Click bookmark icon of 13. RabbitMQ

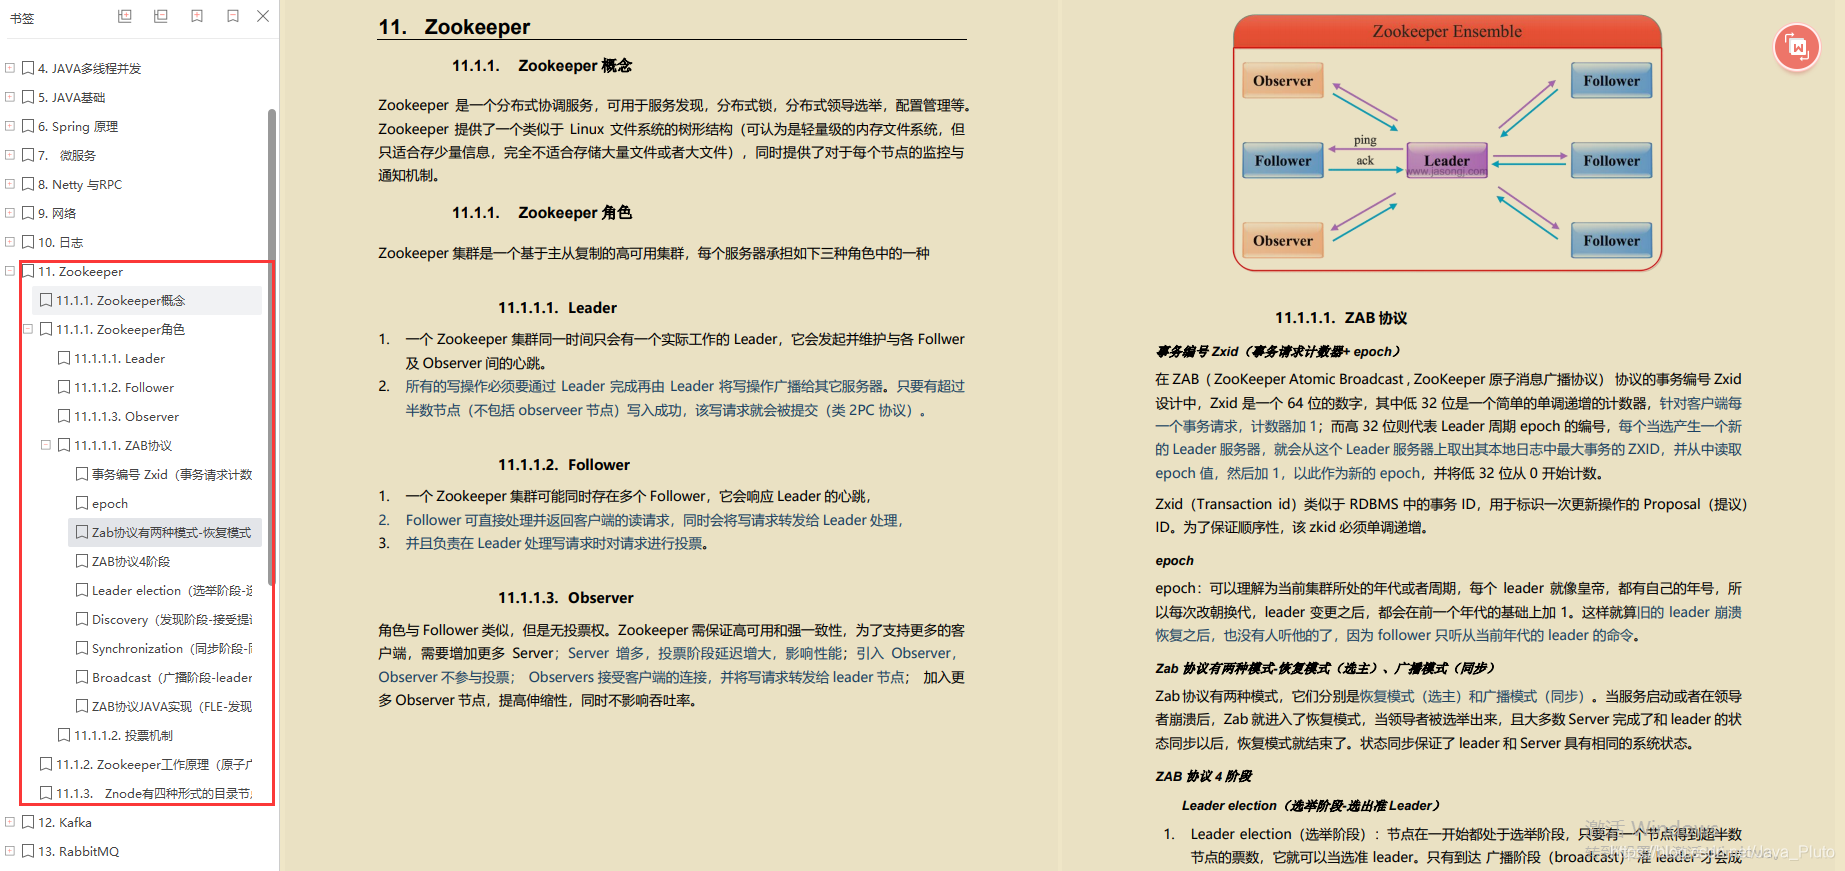point(28,851)
